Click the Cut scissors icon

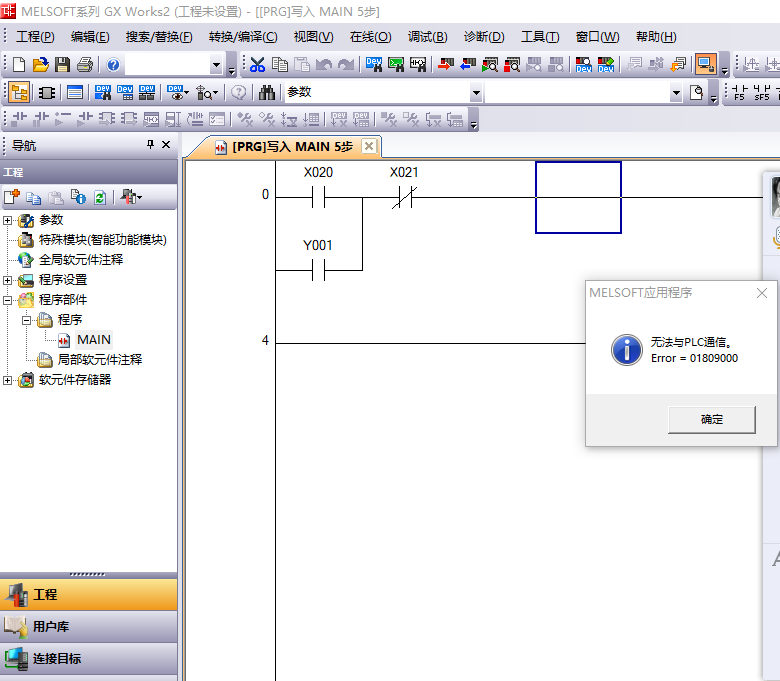tap(257, 65)
